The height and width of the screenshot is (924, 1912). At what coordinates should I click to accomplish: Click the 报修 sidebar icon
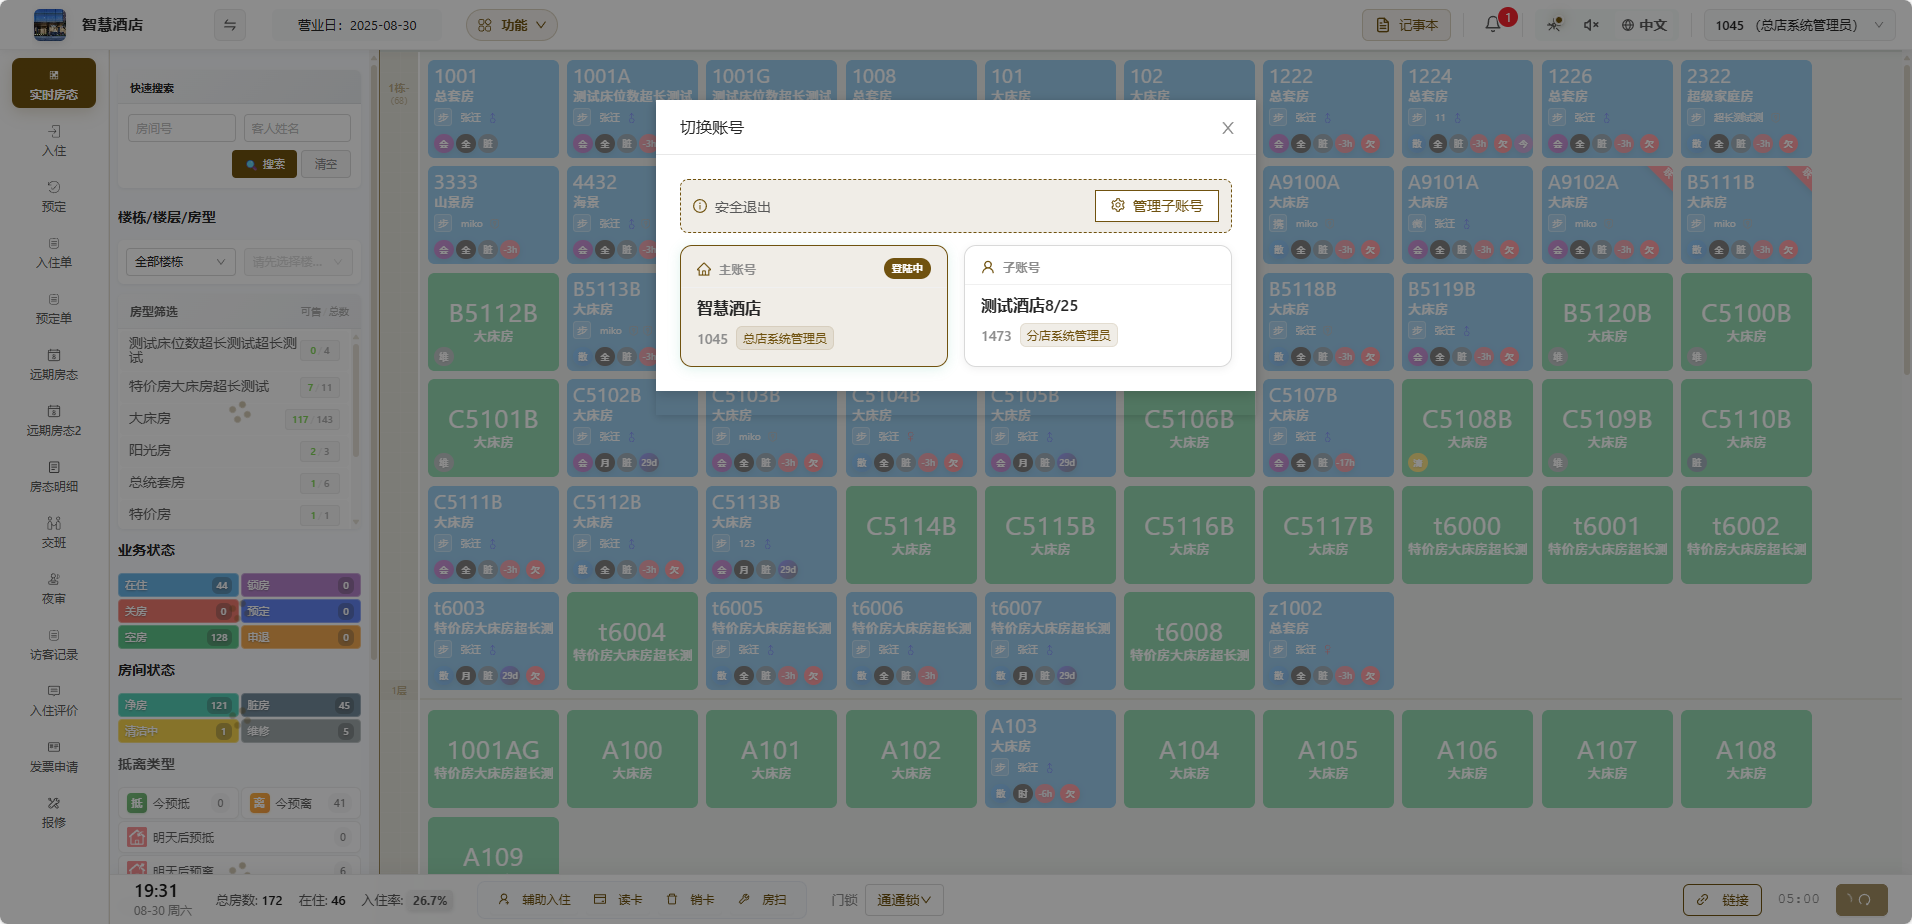point(54,811)
